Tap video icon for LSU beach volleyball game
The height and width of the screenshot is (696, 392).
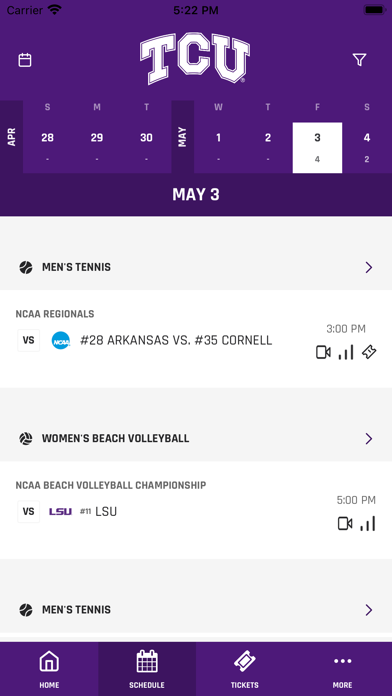345,524
